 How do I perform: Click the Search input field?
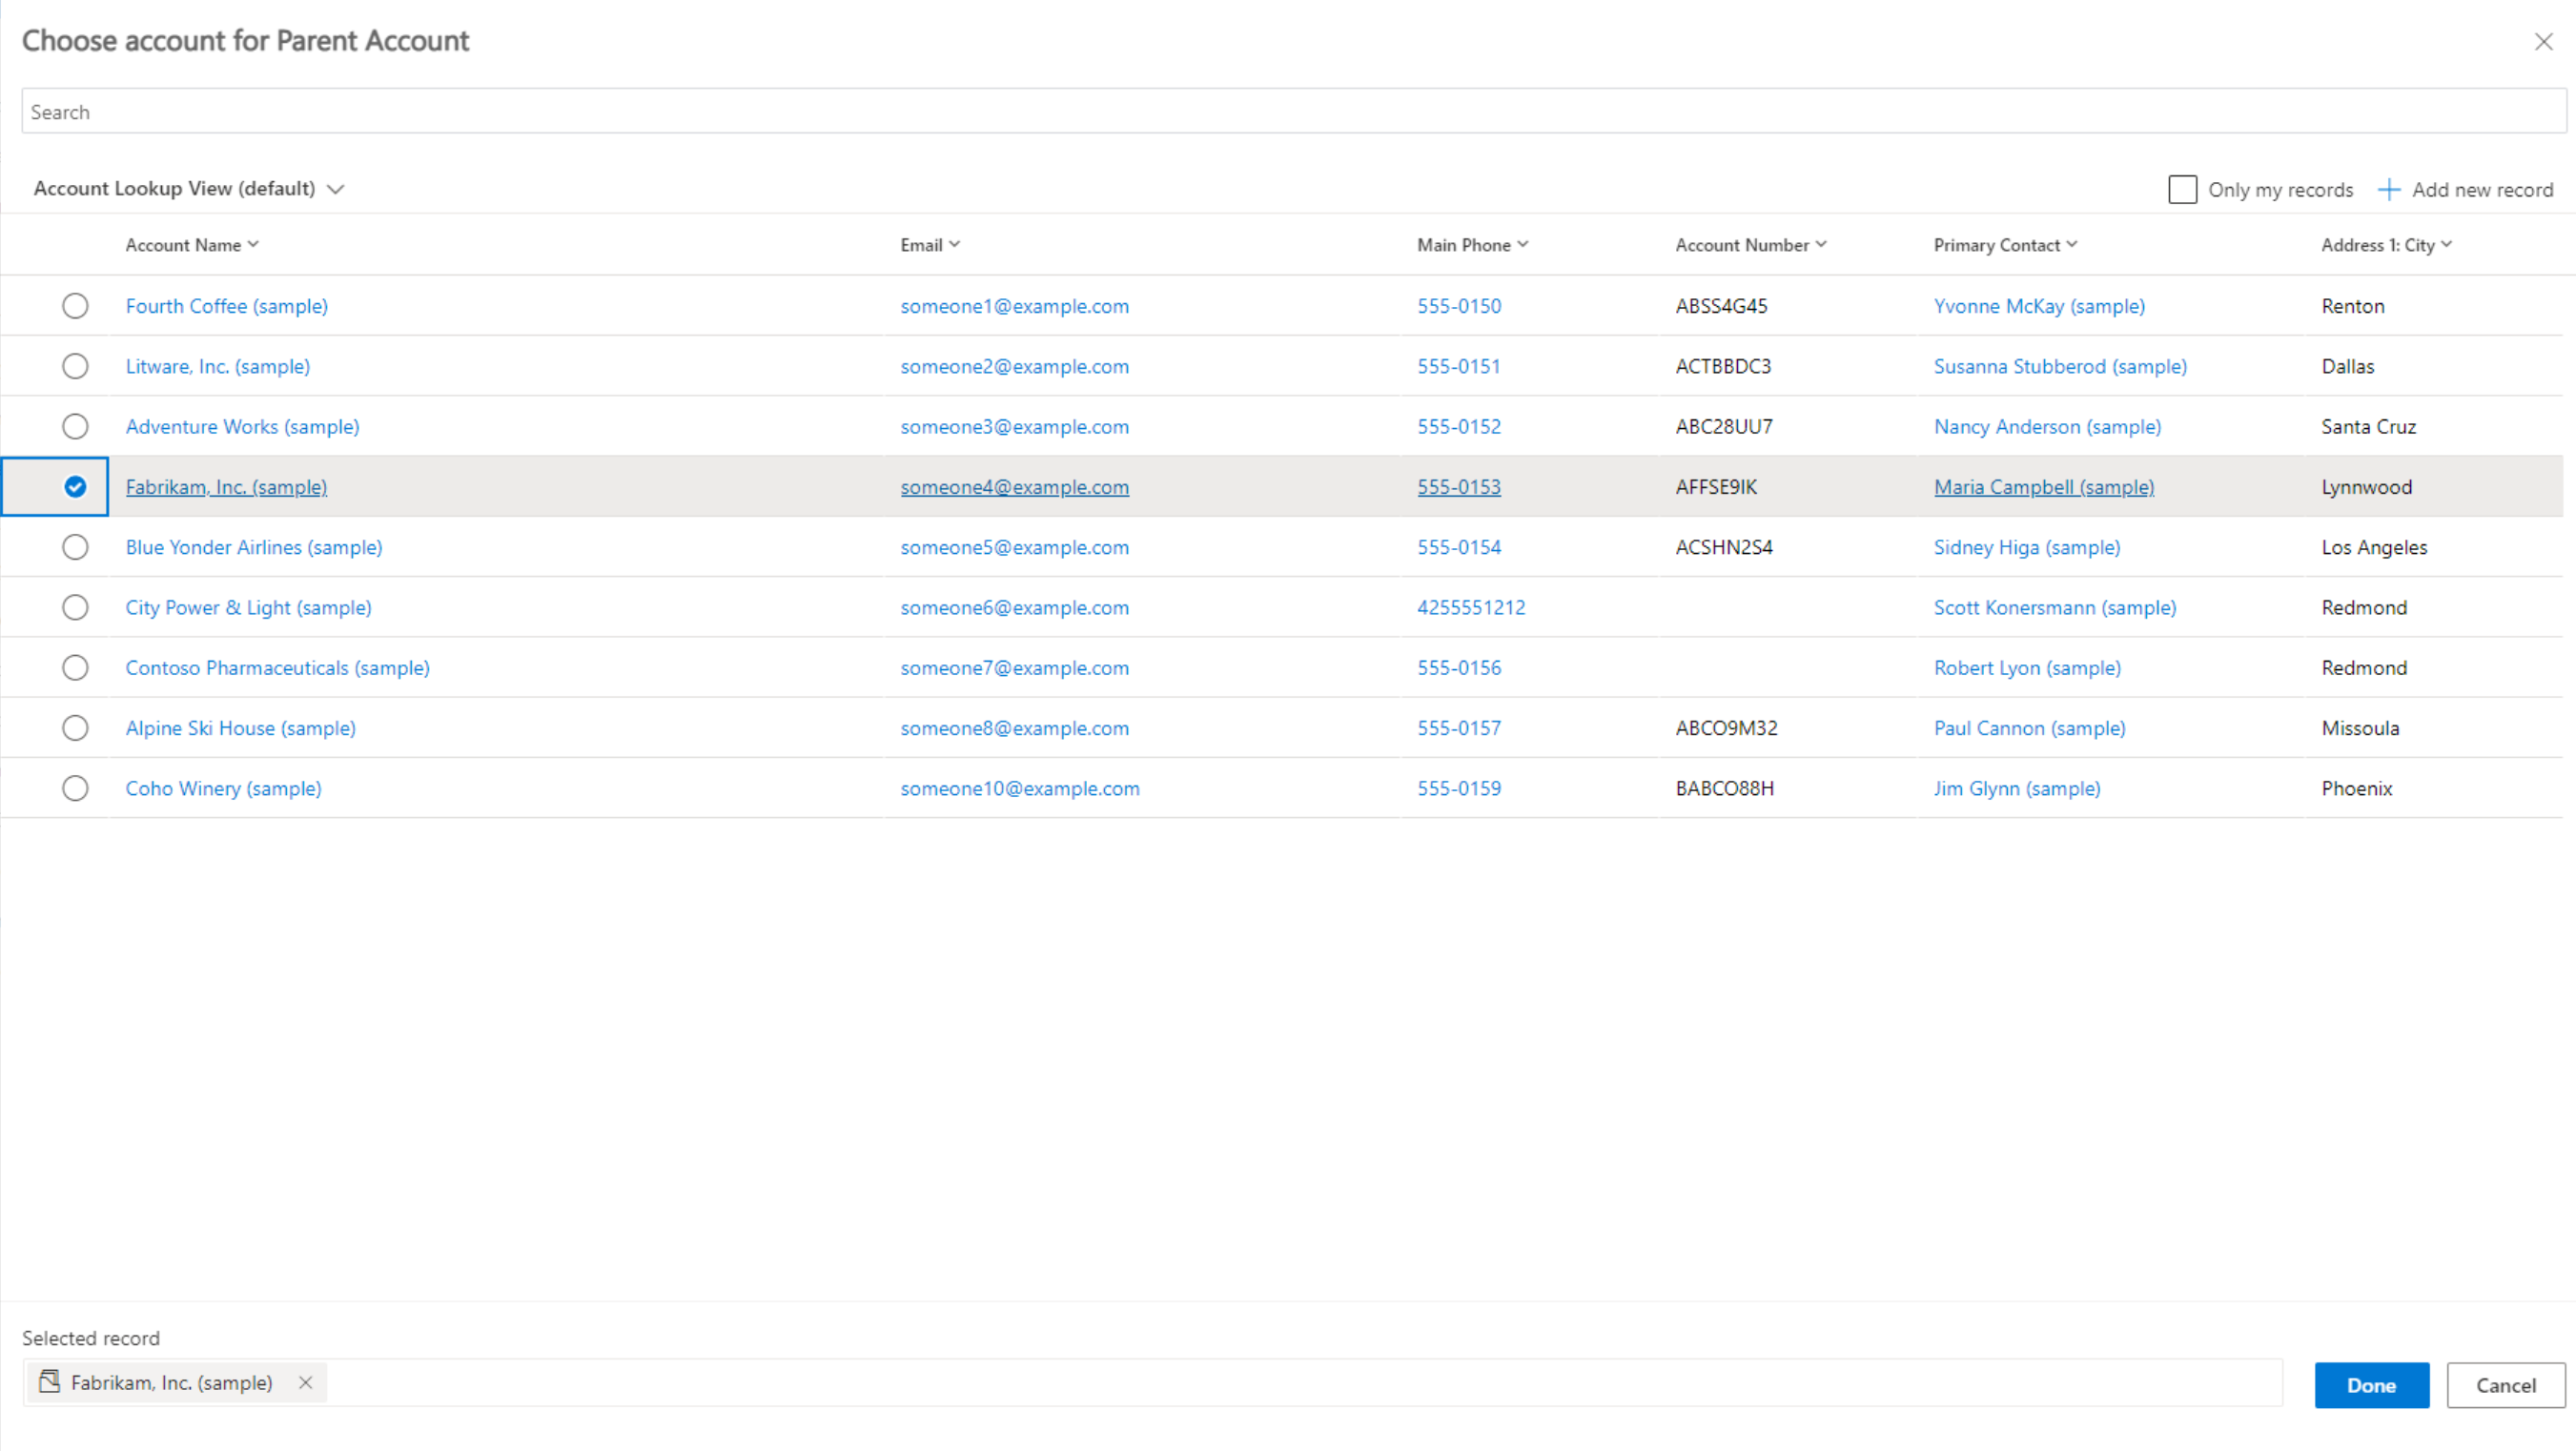(1288, 112)
